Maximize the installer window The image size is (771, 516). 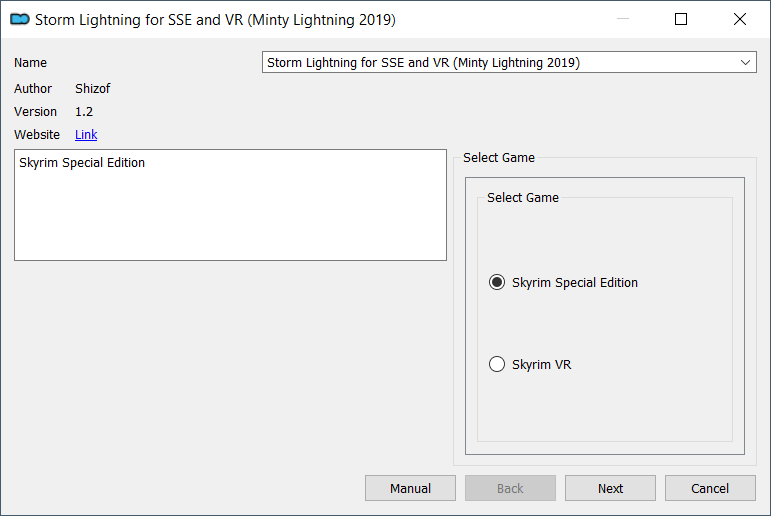[x=681, y=19]
